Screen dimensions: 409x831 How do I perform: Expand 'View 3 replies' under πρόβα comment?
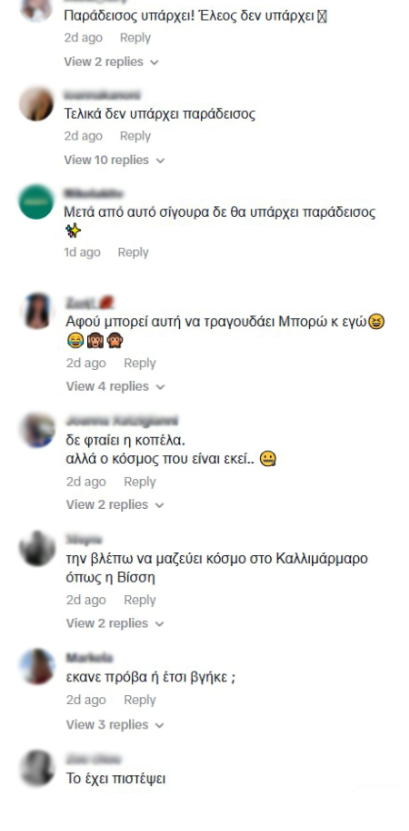(x=115, y=724)
